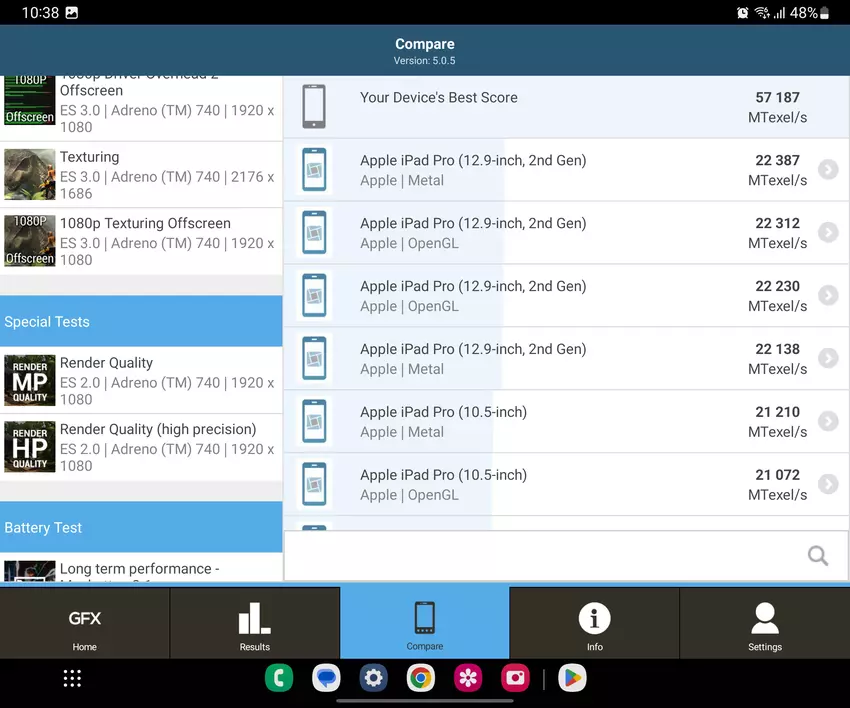This screenshot has height=708, width=850.
Task: Expand iPad Pro 12.9-inch Metal 22 387 result
Action: (827, 170)
